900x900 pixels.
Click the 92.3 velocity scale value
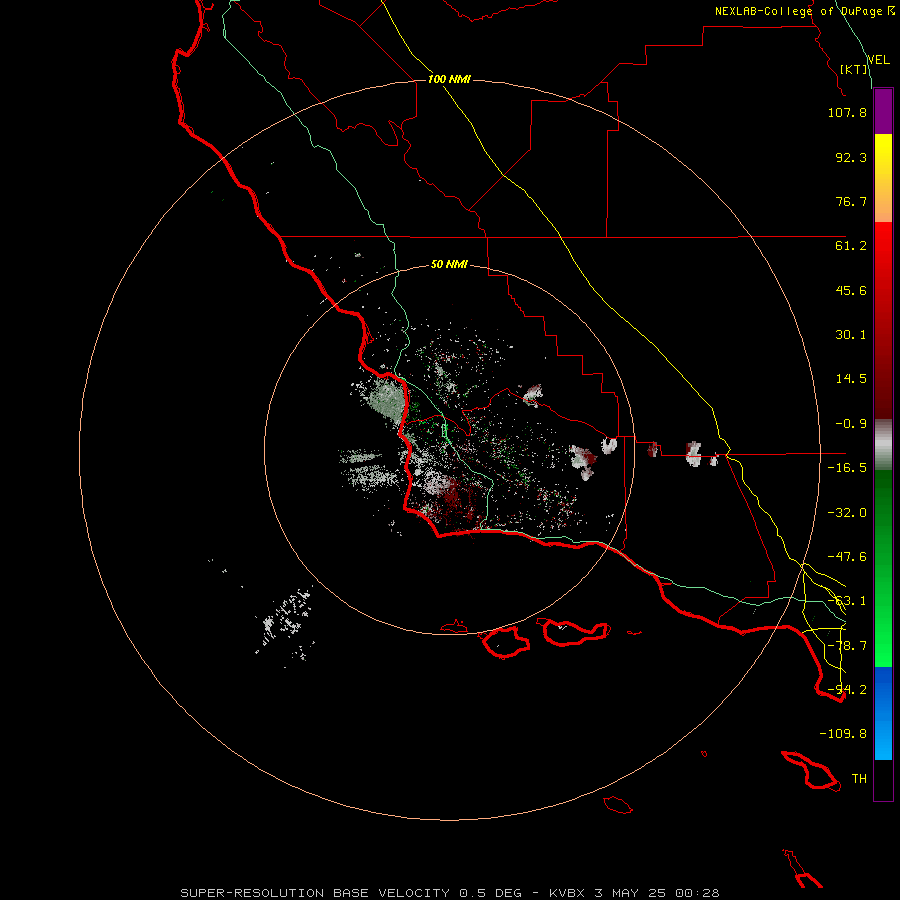851,157
